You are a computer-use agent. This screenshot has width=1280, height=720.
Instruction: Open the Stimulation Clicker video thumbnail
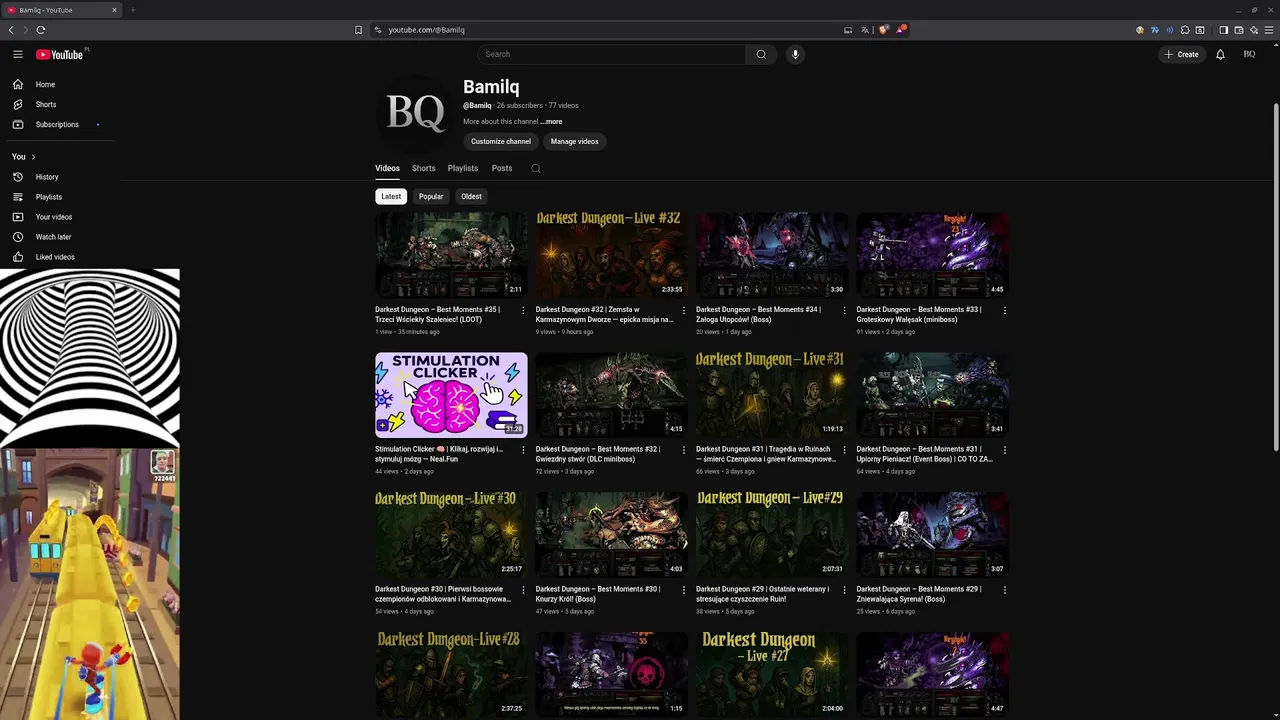pos(451,395)
